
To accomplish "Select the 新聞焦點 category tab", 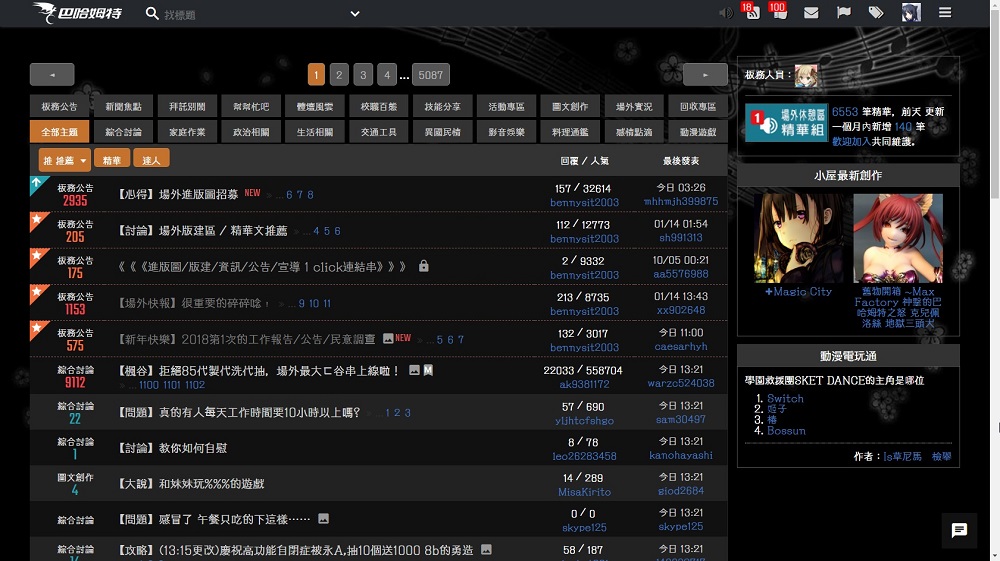I will coord(124,106).
